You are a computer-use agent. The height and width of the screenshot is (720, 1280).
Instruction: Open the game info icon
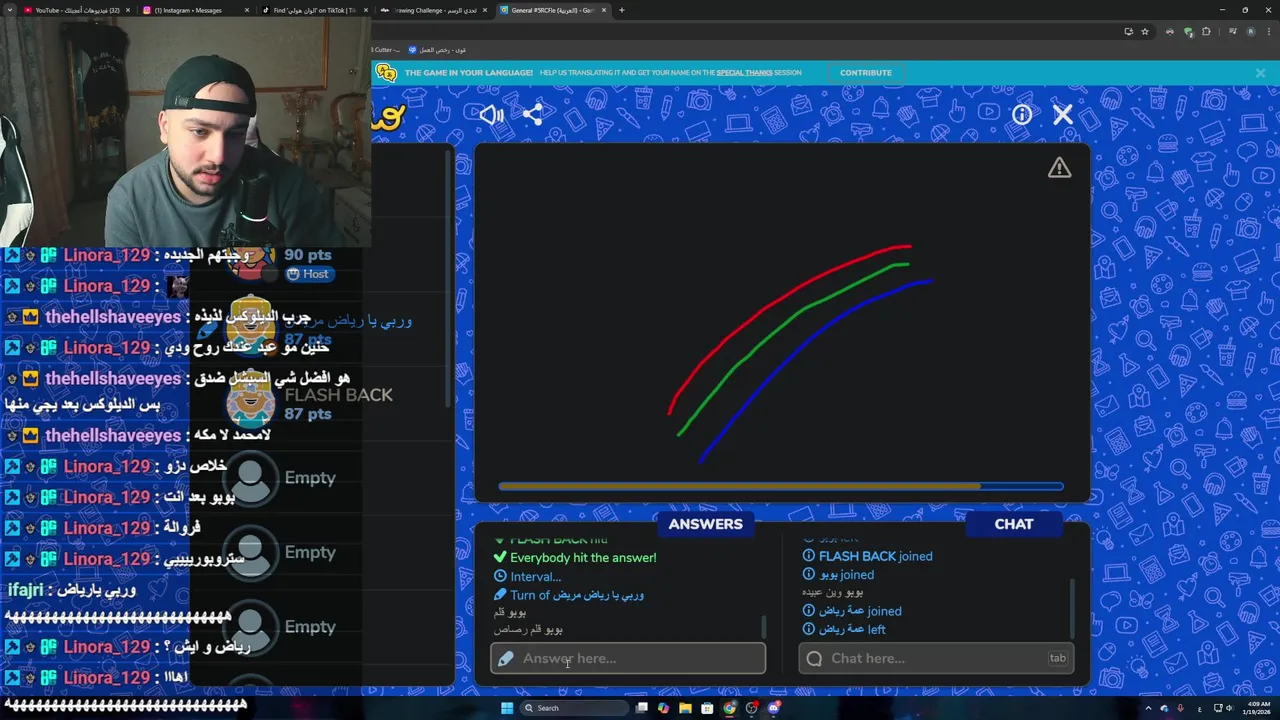1021,114
